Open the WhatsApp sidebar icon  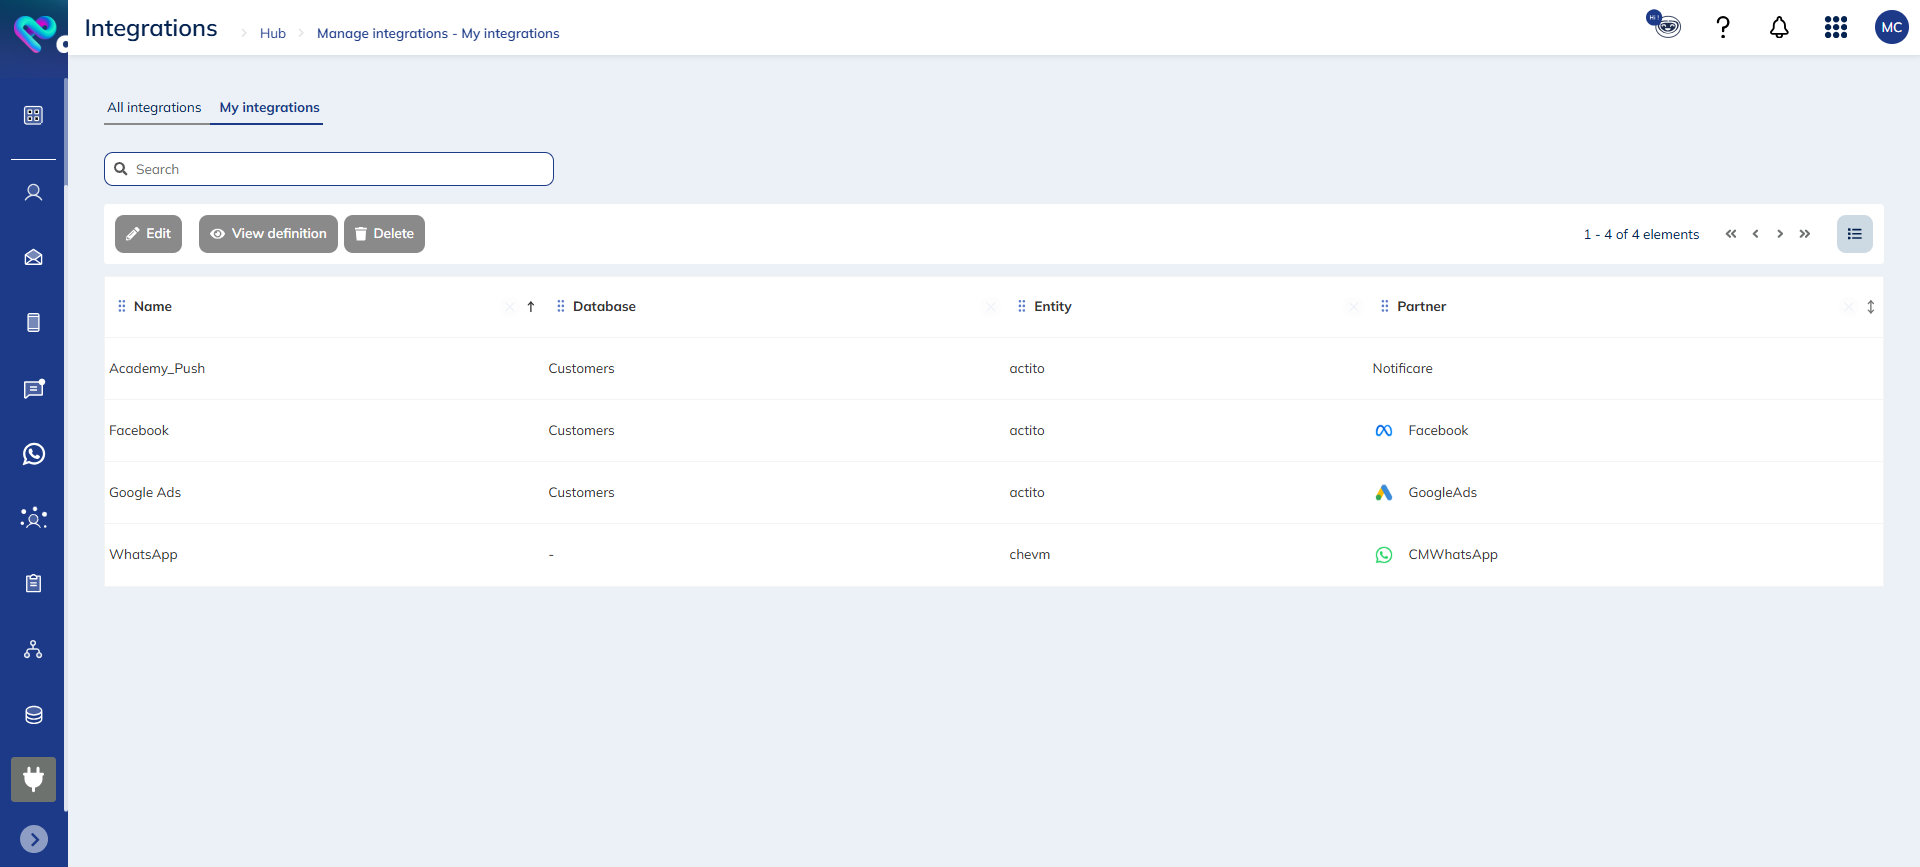[33, 454]
